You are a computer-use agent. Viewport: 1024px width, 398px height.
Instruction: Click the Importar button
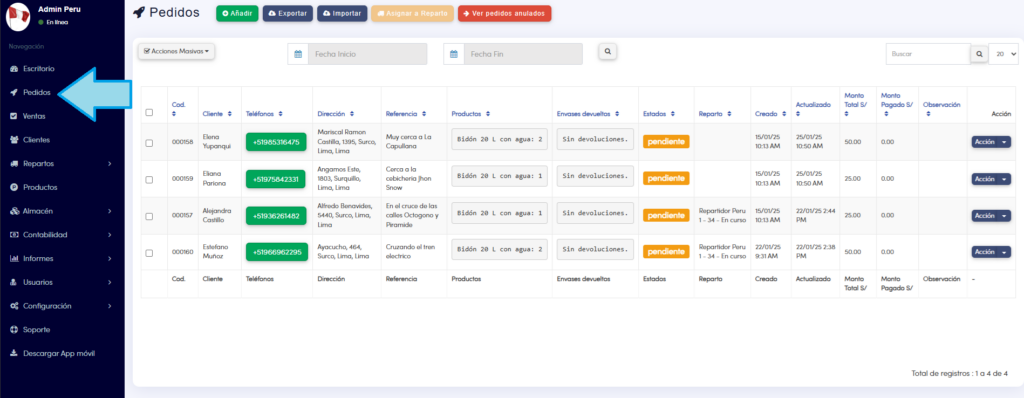click(x=342, y=14)
